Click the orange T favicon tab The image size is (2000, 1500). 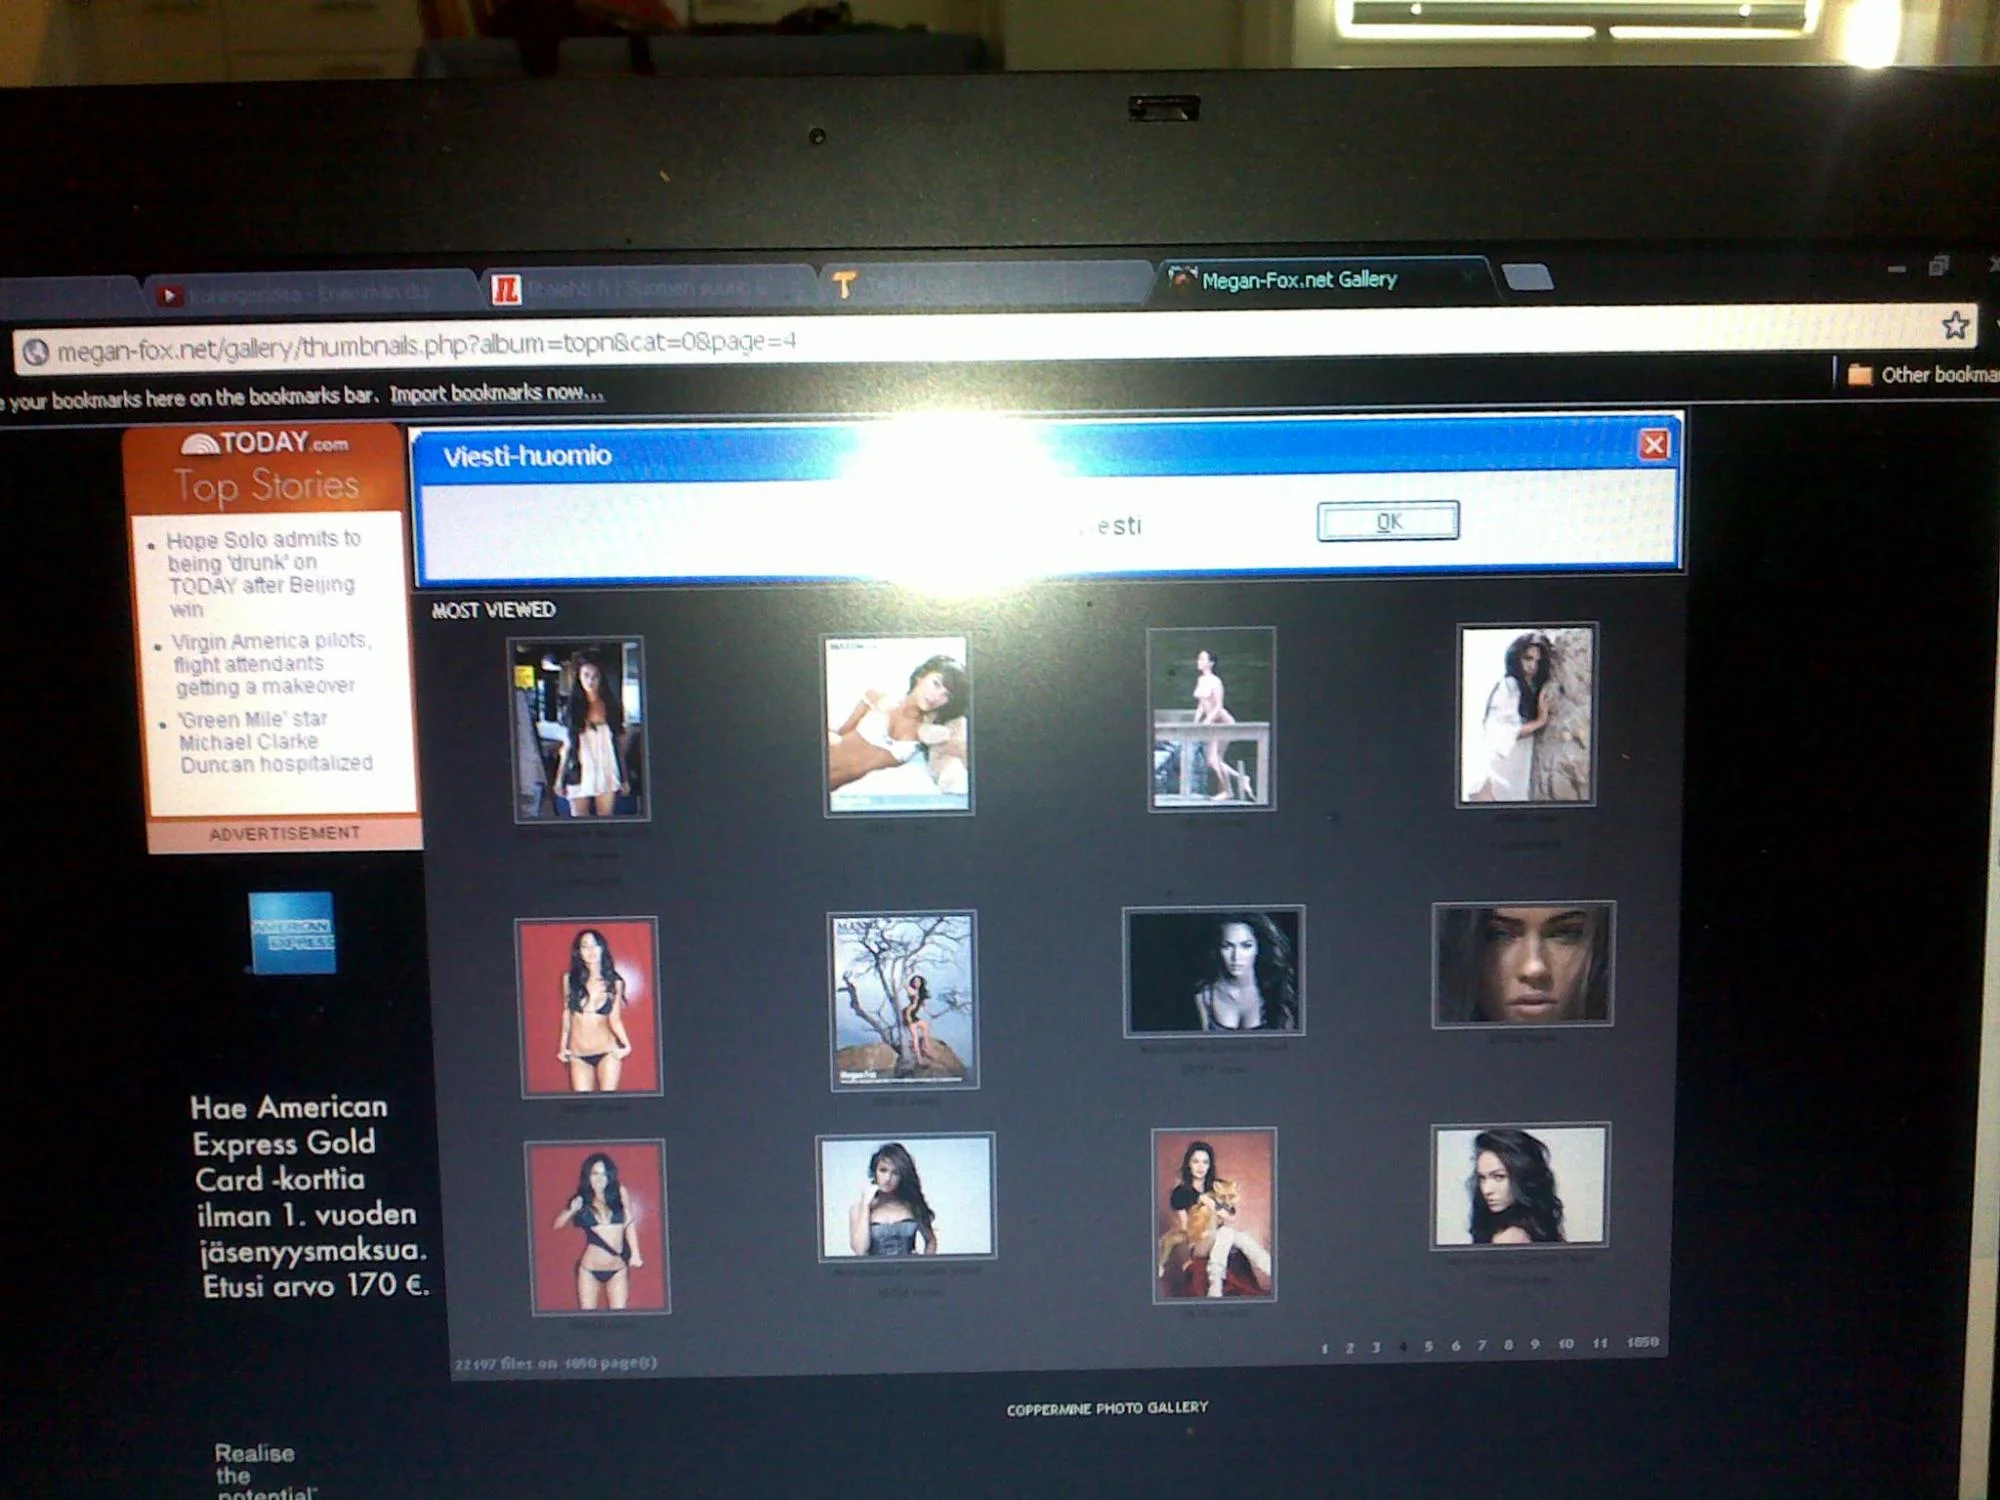[x=844, y=286]
